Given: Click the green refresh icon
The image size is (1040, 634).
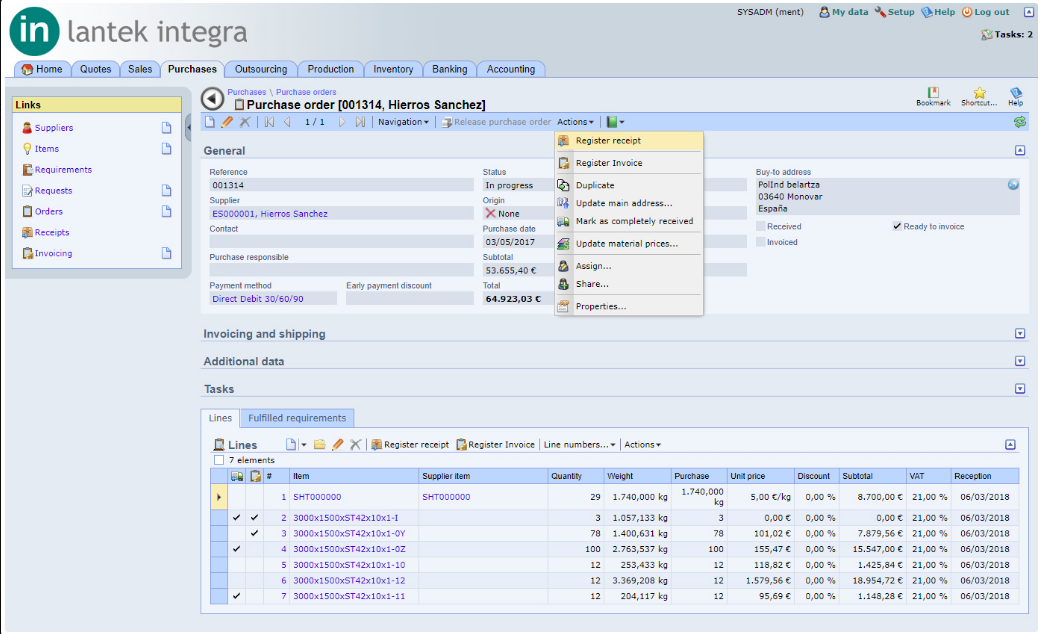Looking at the screenshot, I should click(1019, 122).
